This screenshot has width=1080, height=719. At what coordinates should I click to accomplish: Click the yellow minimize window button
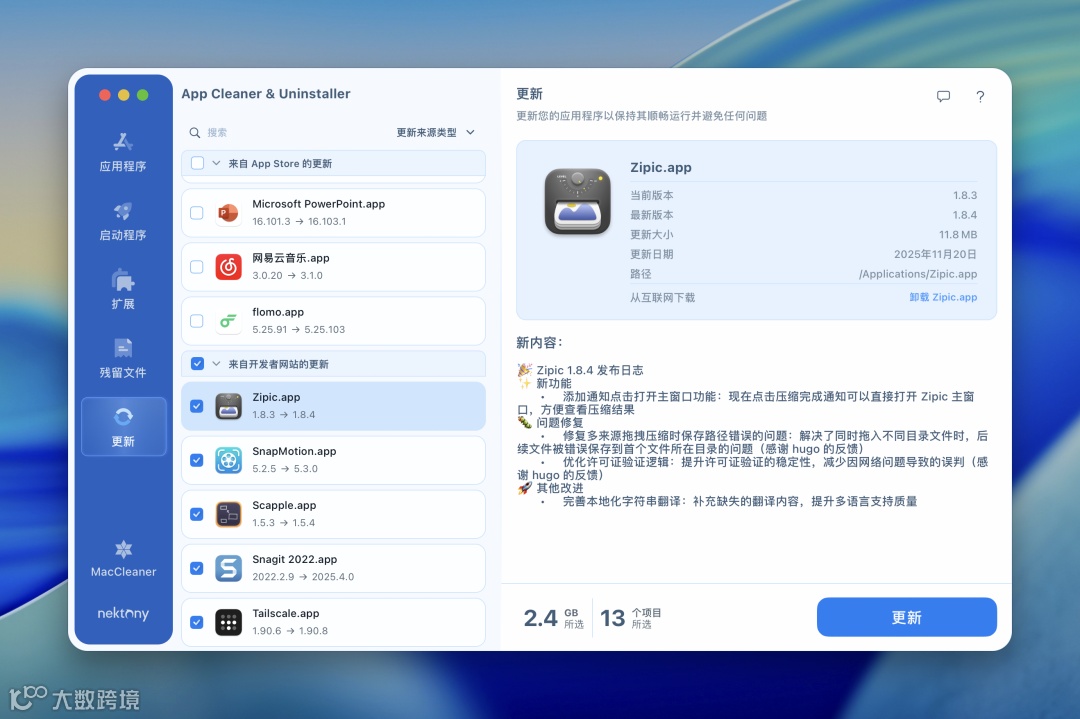(x=124, y=95)
